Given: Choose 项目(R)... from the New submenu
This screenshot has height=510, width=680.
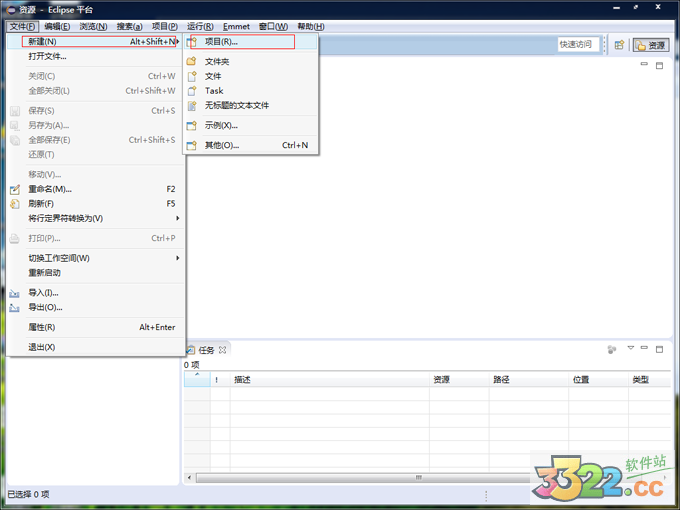Looking at the screenshot, I should coord(251,42).
